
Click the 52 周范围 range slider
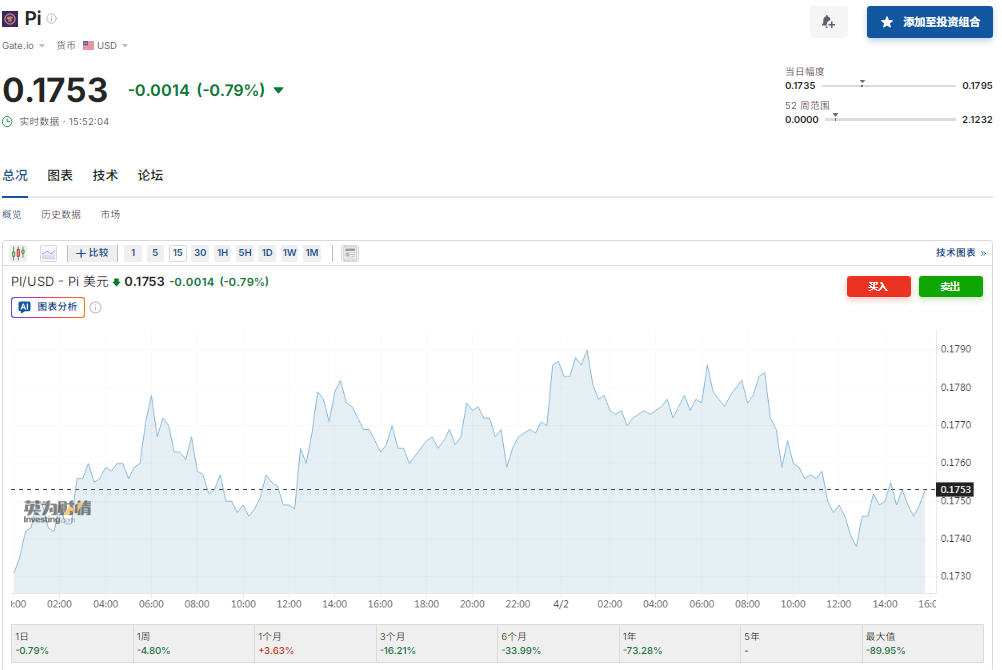[x=890, y=119]
